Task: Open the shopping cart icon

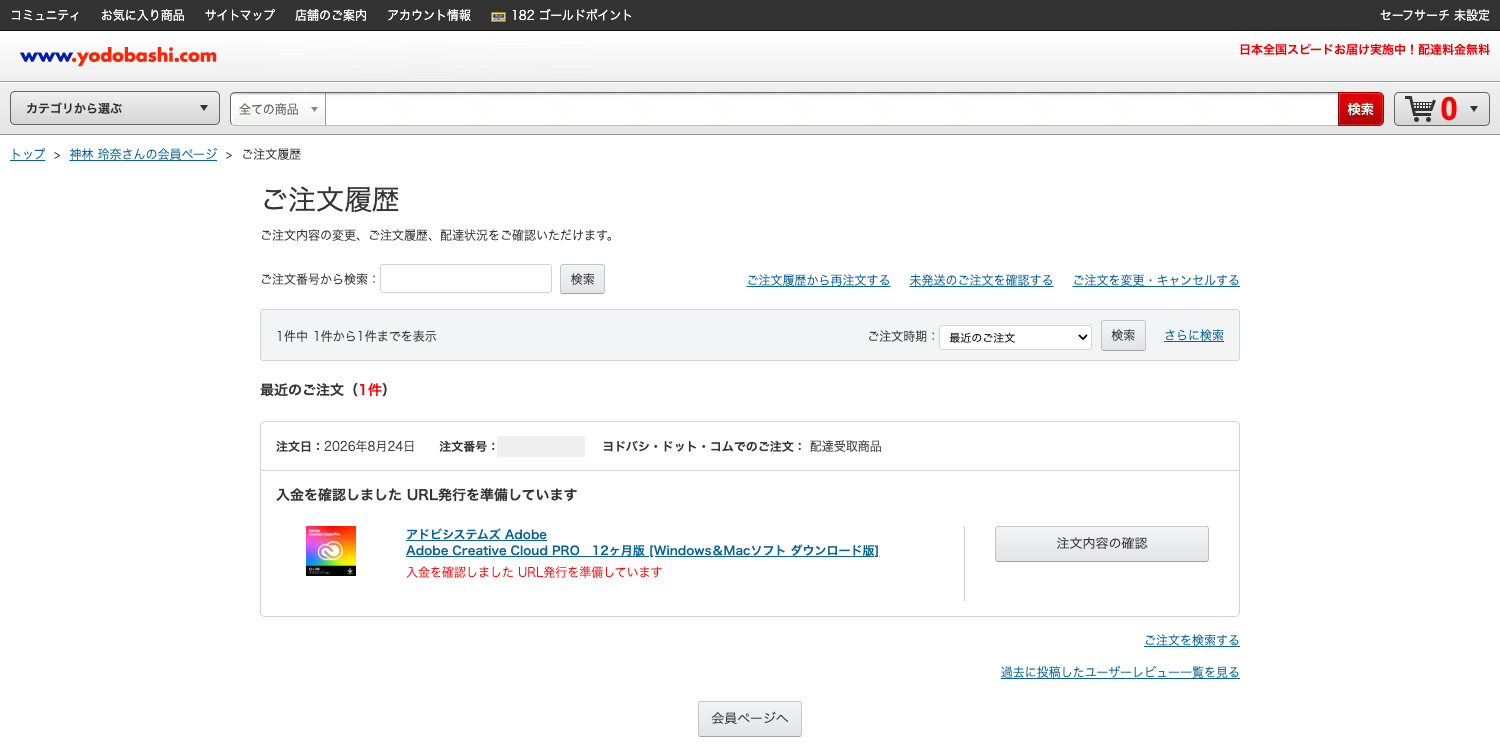Action: click(x=1420, y=109)
